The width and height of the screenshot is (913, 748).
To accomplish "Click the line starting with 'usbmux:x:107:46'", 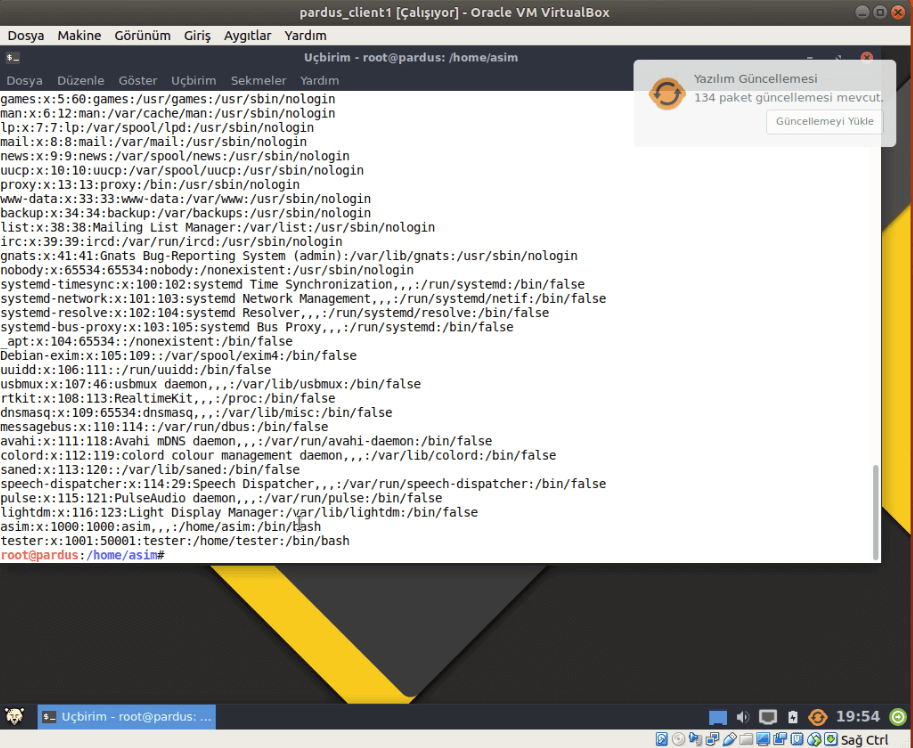I will (210, 384).
